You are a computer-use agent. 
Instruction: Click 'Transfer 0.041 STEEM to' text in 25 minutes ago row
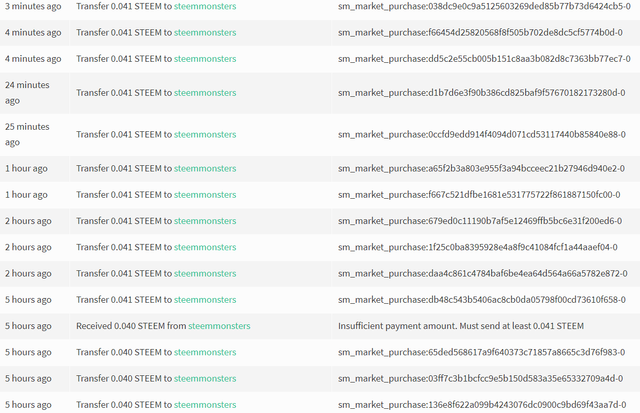point(124,134)
